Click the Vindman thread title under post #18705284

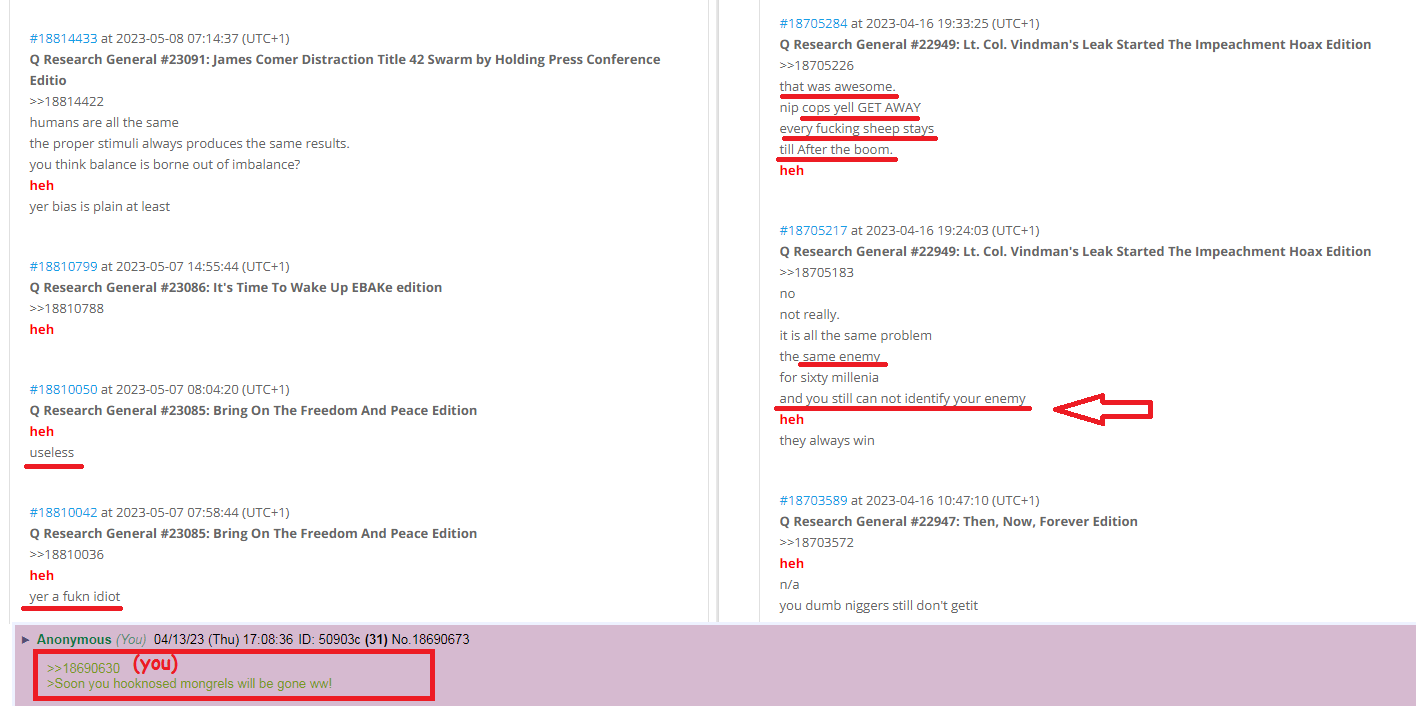coord(1076,45)
